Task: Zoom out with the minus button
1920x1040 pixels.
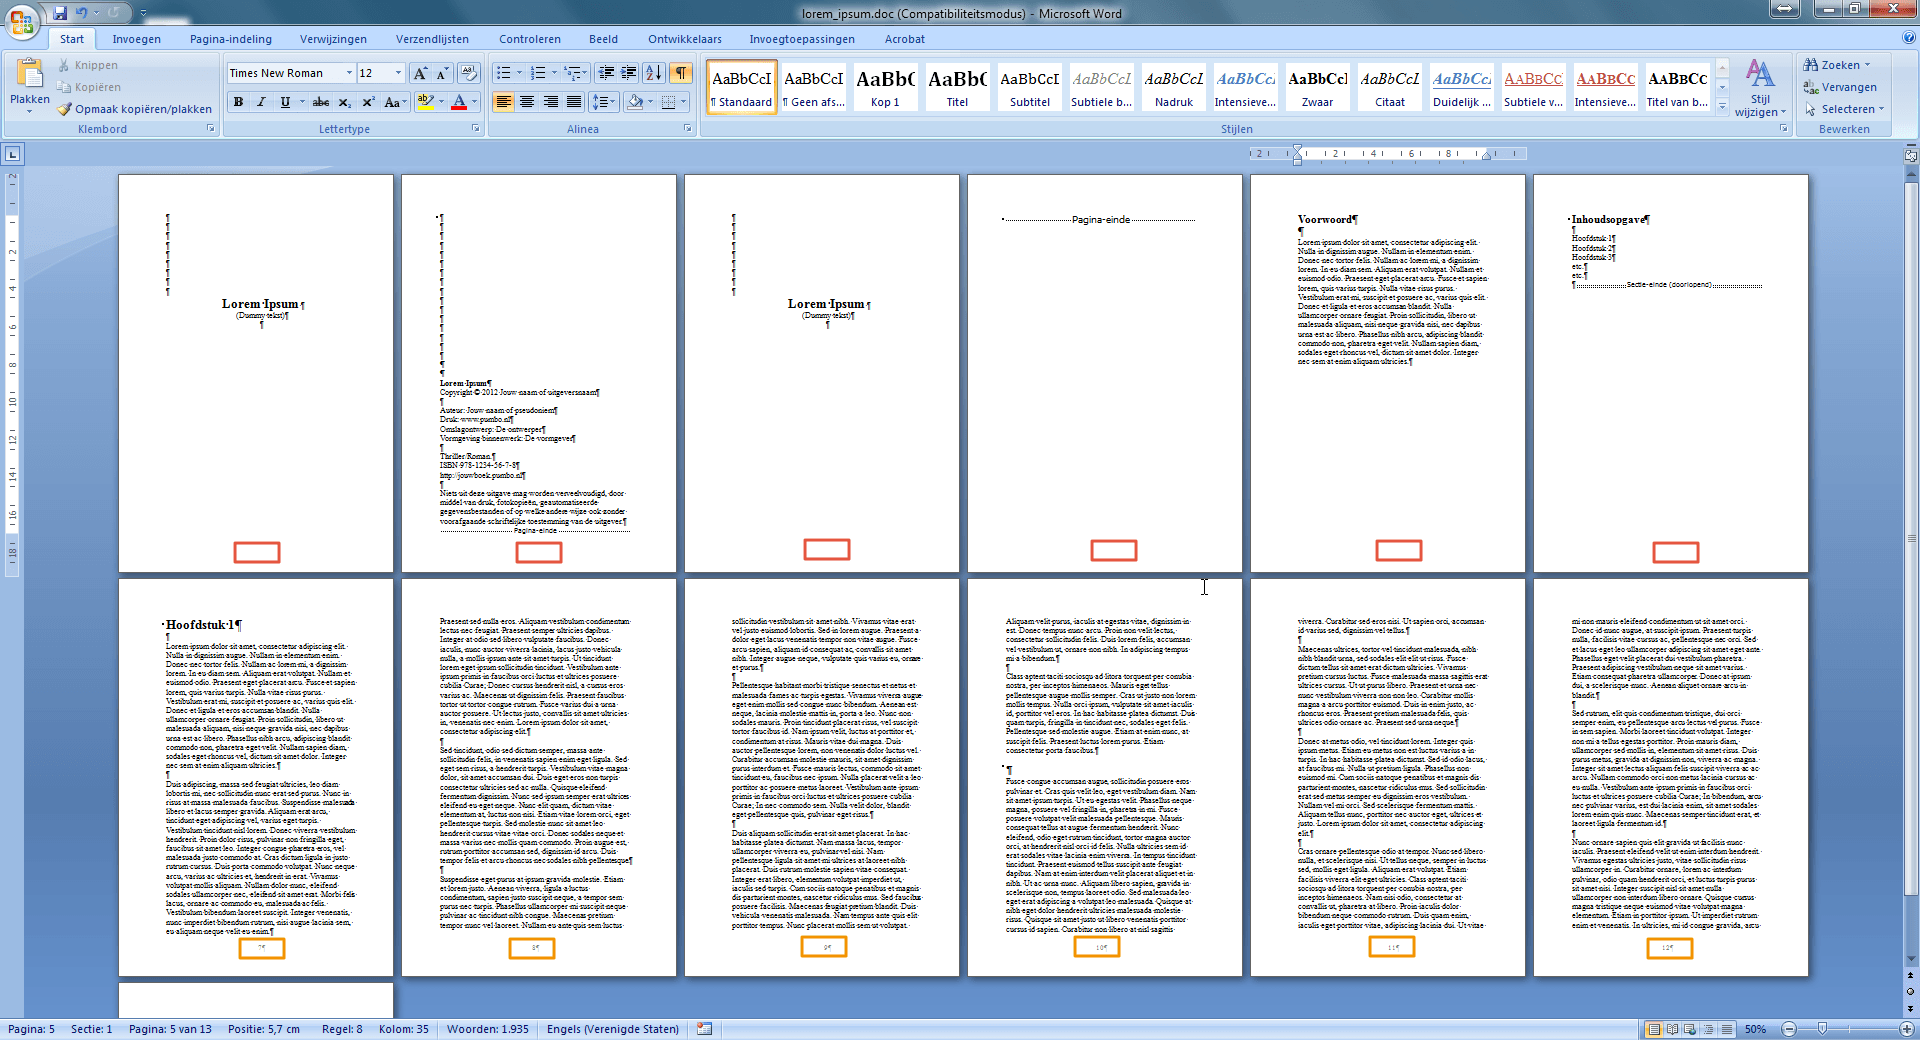Action: [1789, 1029]
